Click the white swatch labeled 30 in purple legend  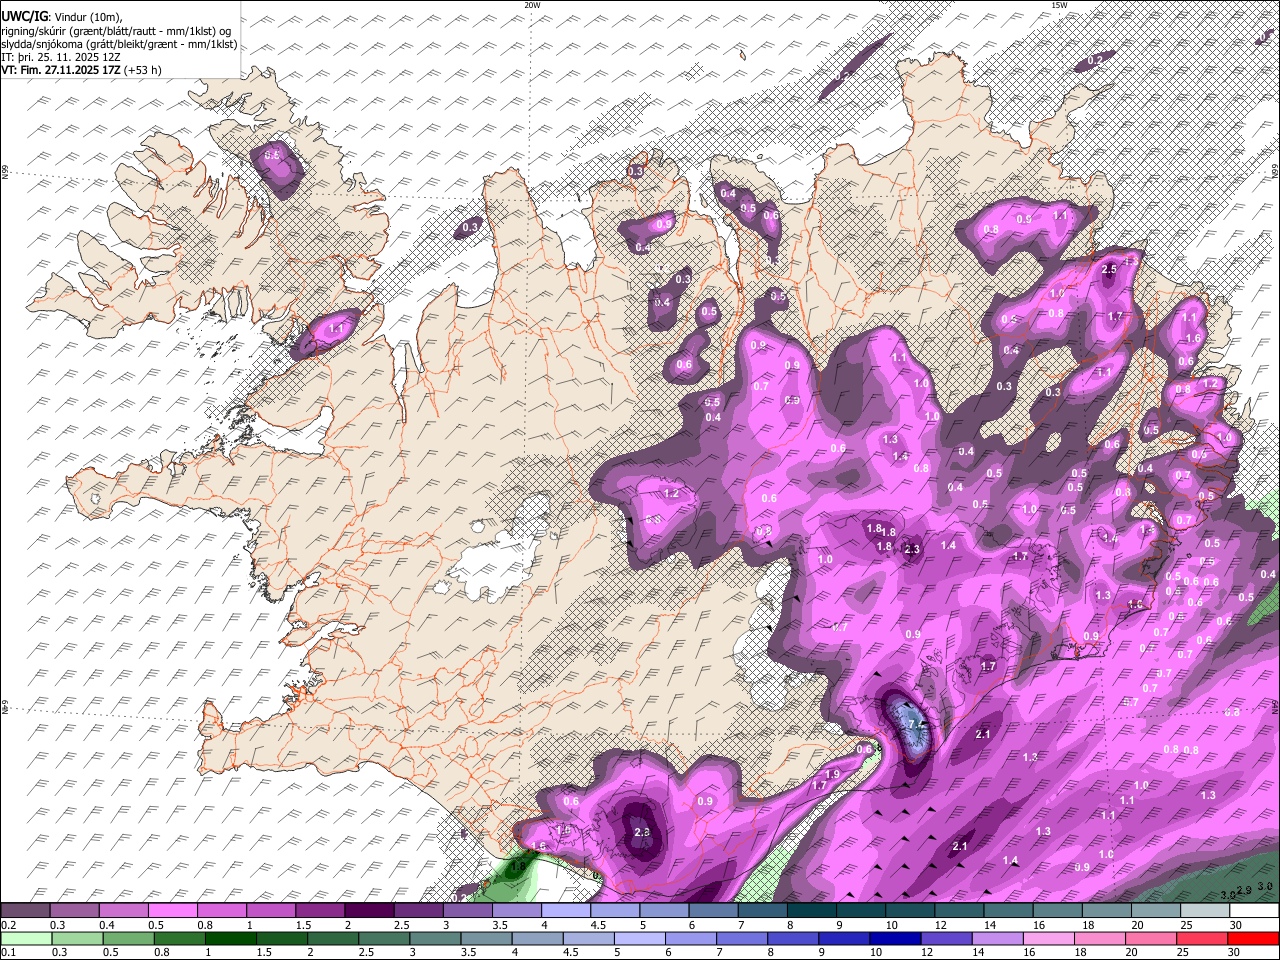pyautogui.click(x=1254, y=911)
